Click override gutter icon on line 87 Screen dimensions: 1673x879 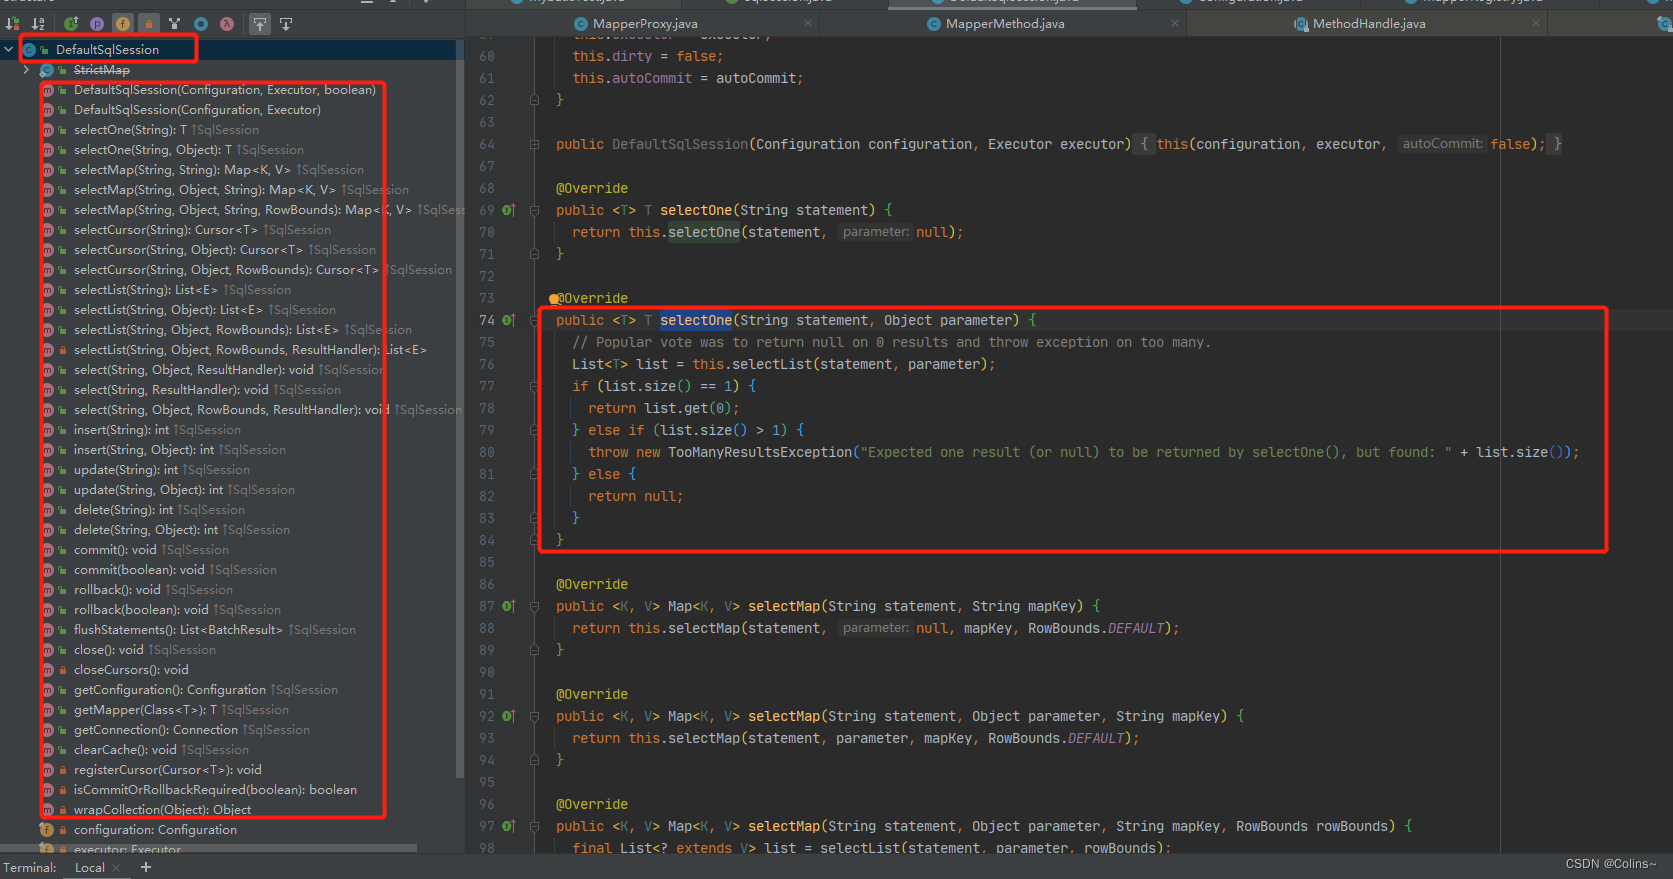508,606
